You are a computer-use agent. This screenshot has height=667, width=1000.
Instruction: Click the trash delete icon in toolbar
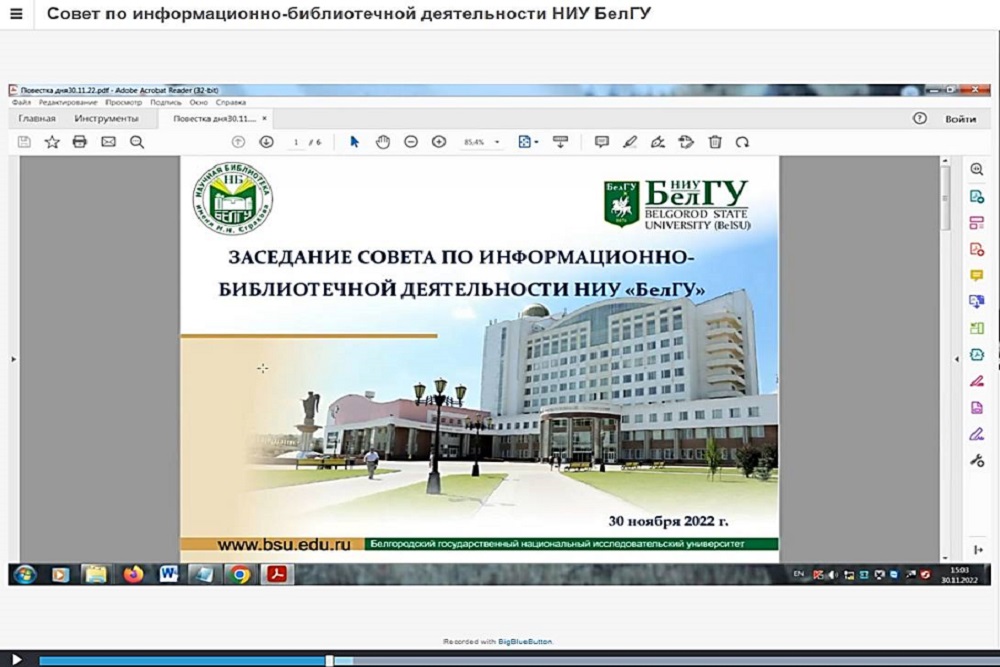(714, 142)
